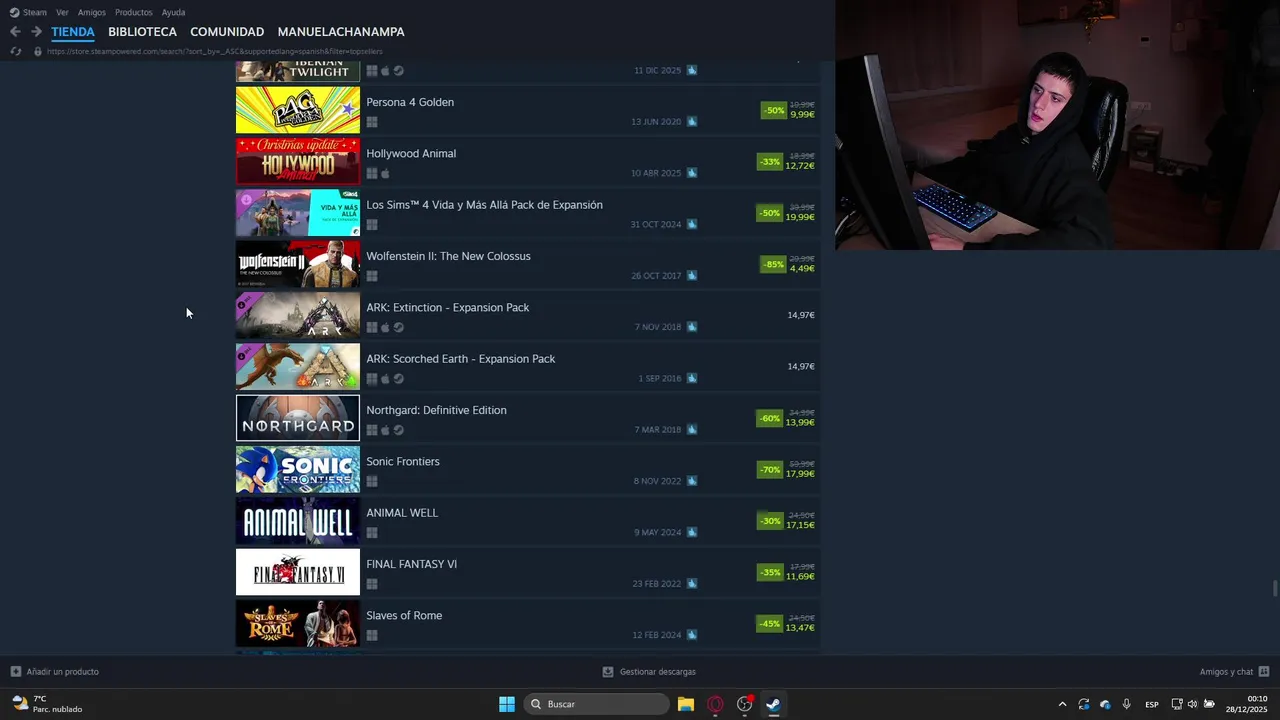
Task: Click Añadir un producto
Action: tap(55, 672)
